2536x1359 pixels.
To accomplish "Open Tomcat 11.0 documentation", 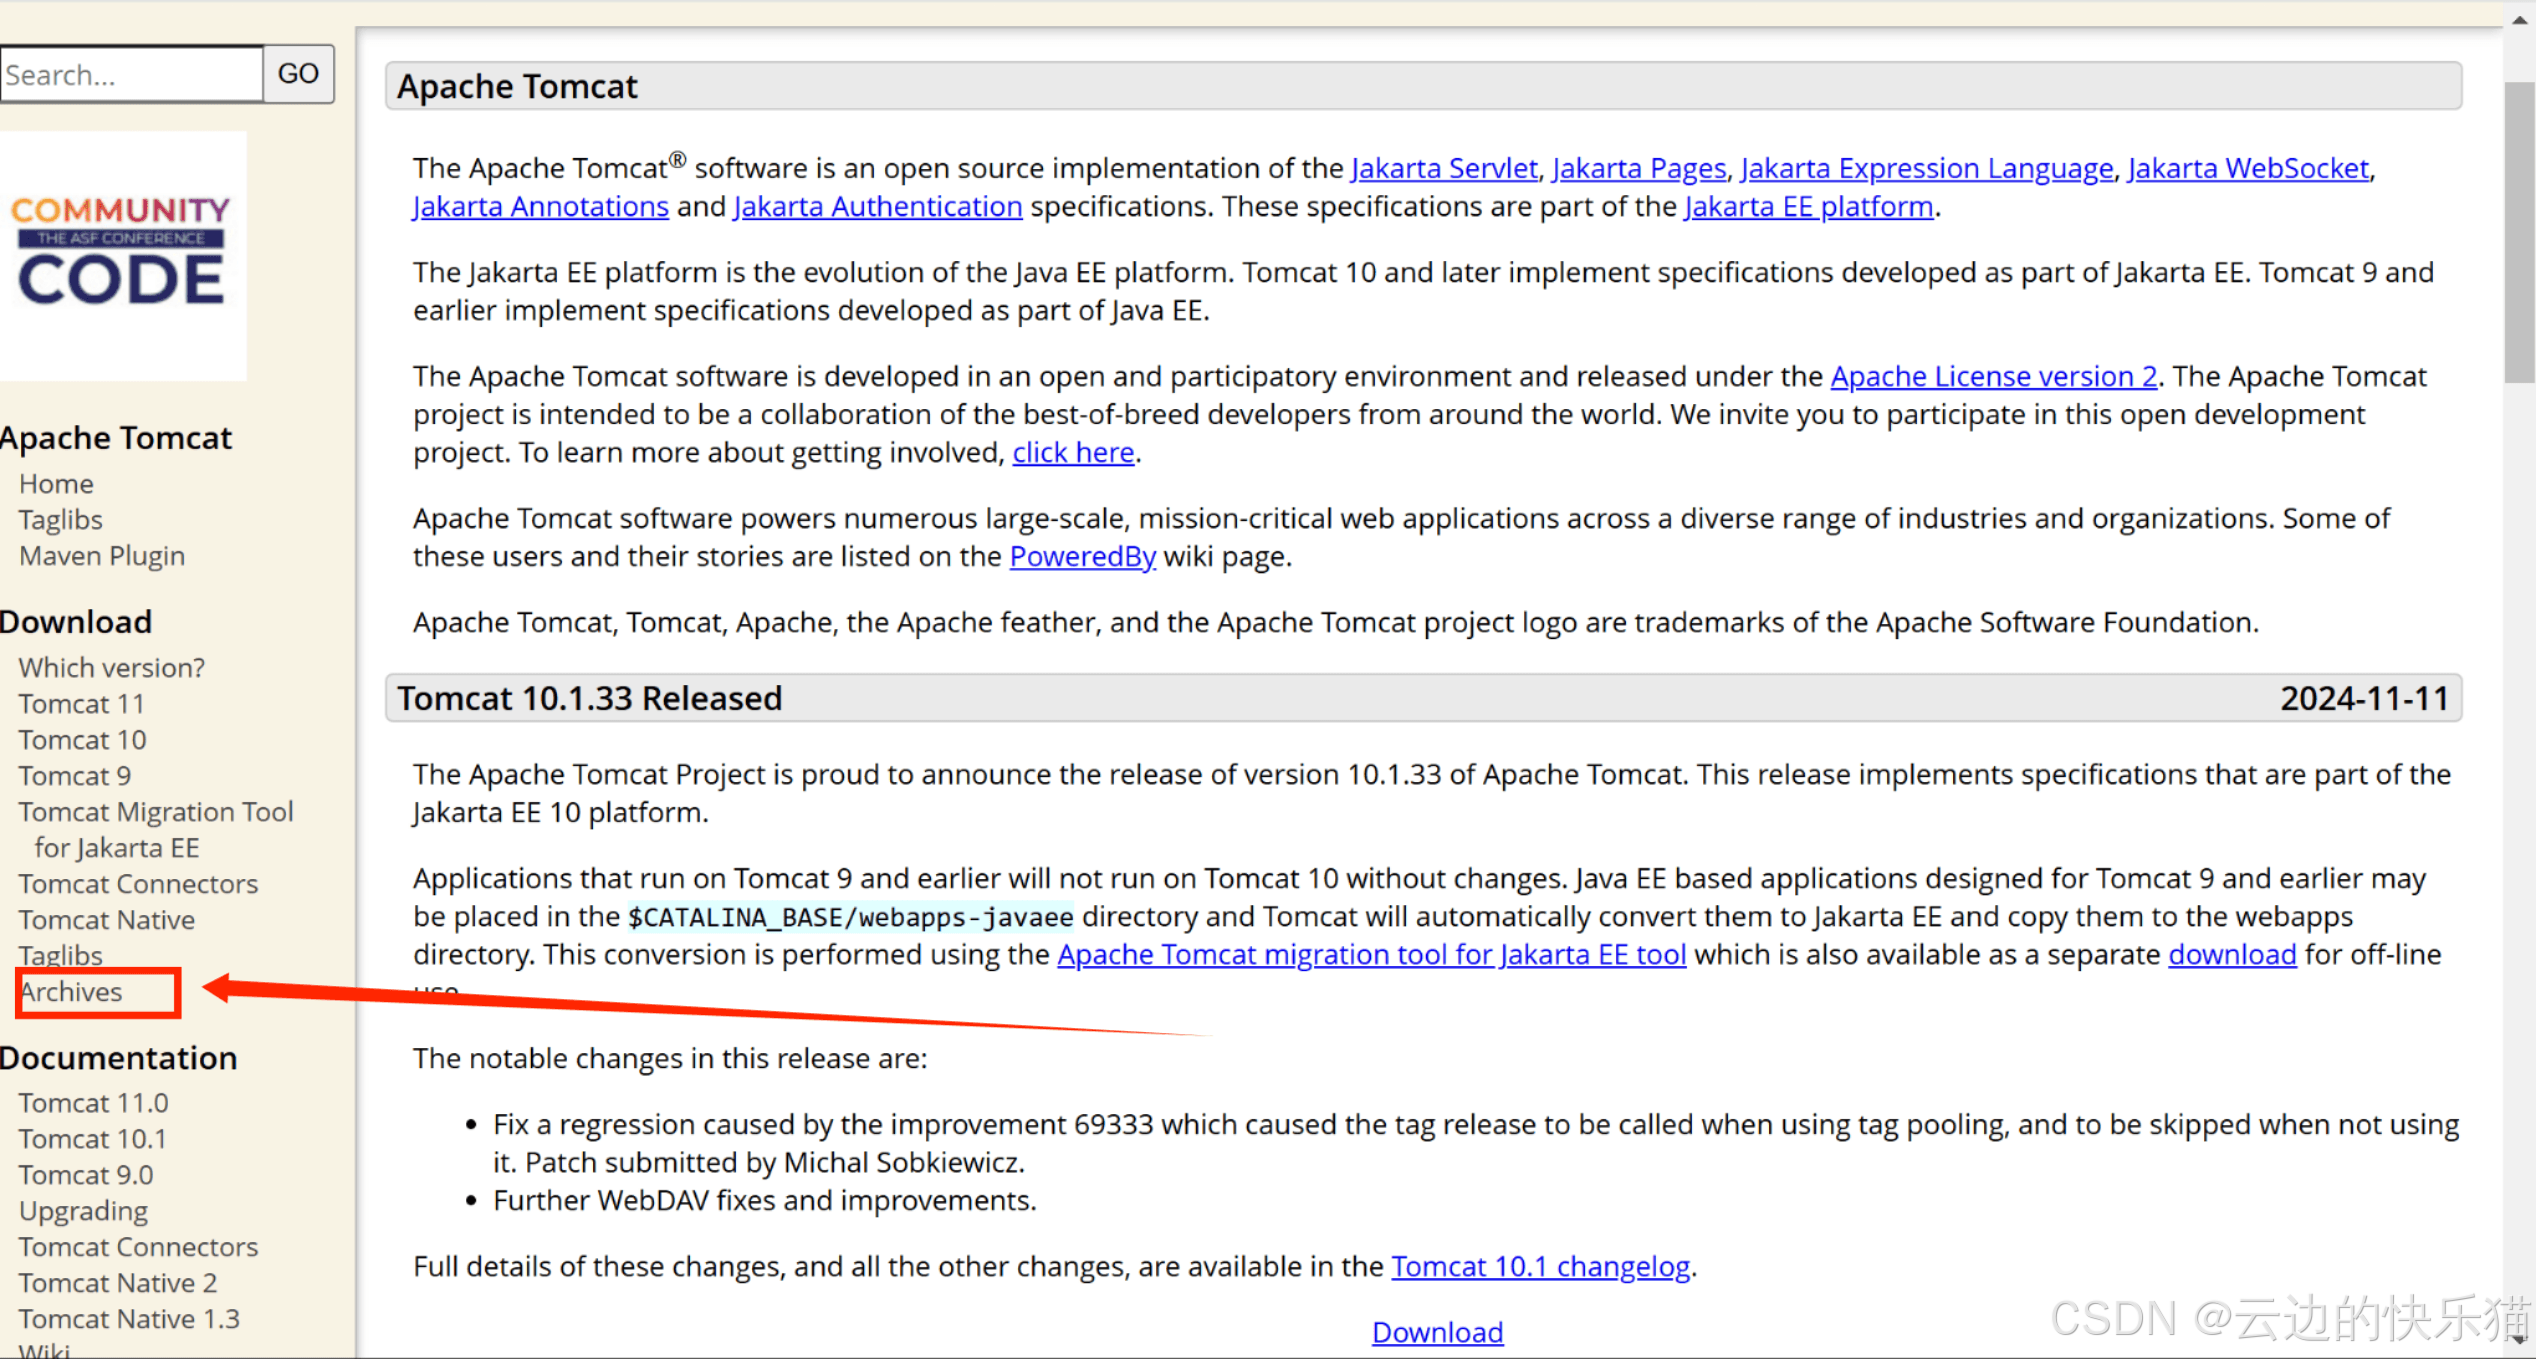I will pos(93,1103).
